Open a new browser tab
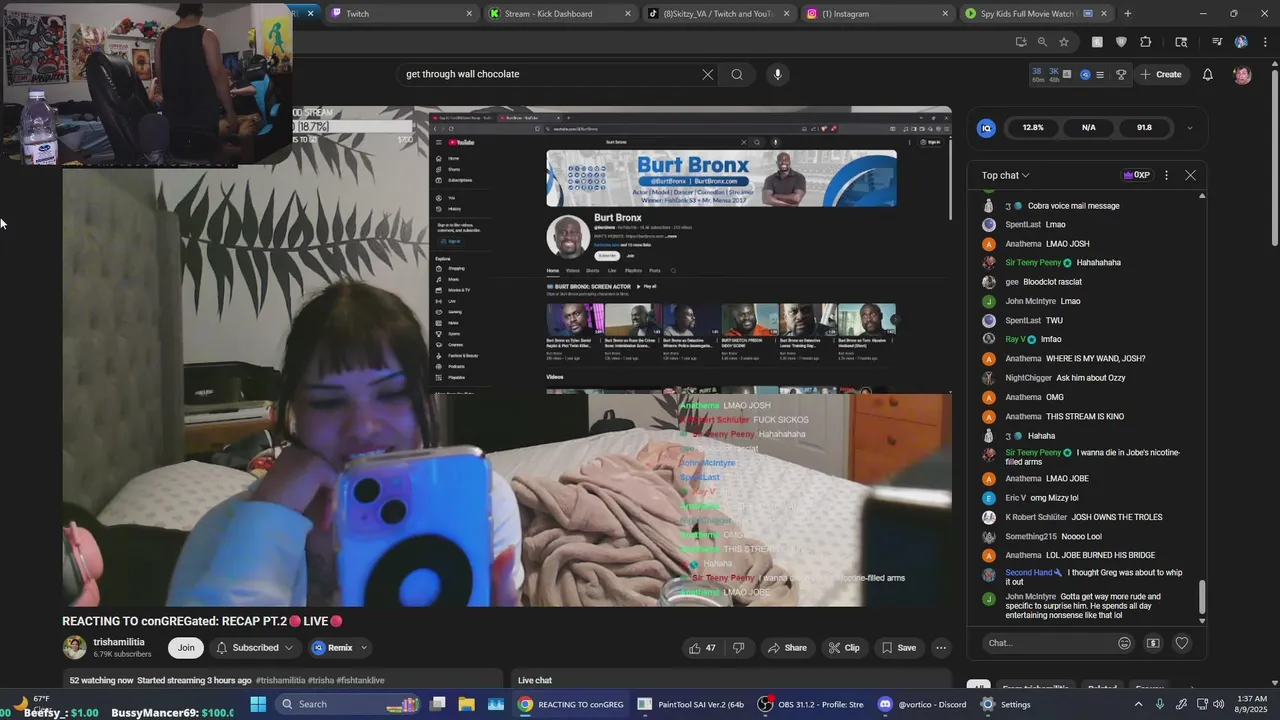This screenshot has height=720, width=1280. pyautogui.click(x=1127, y=14)
